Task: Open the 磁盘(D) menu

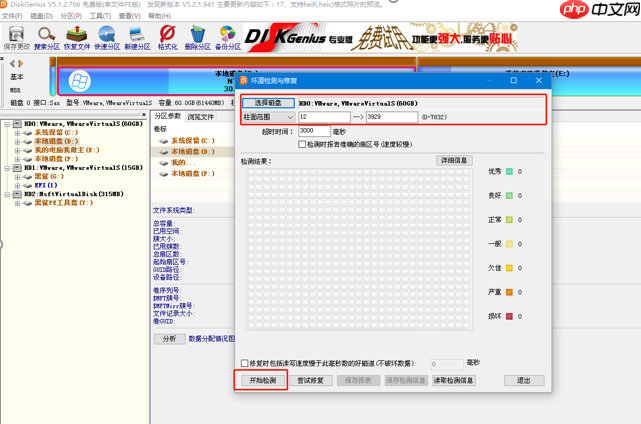Action: pos(42,16)
